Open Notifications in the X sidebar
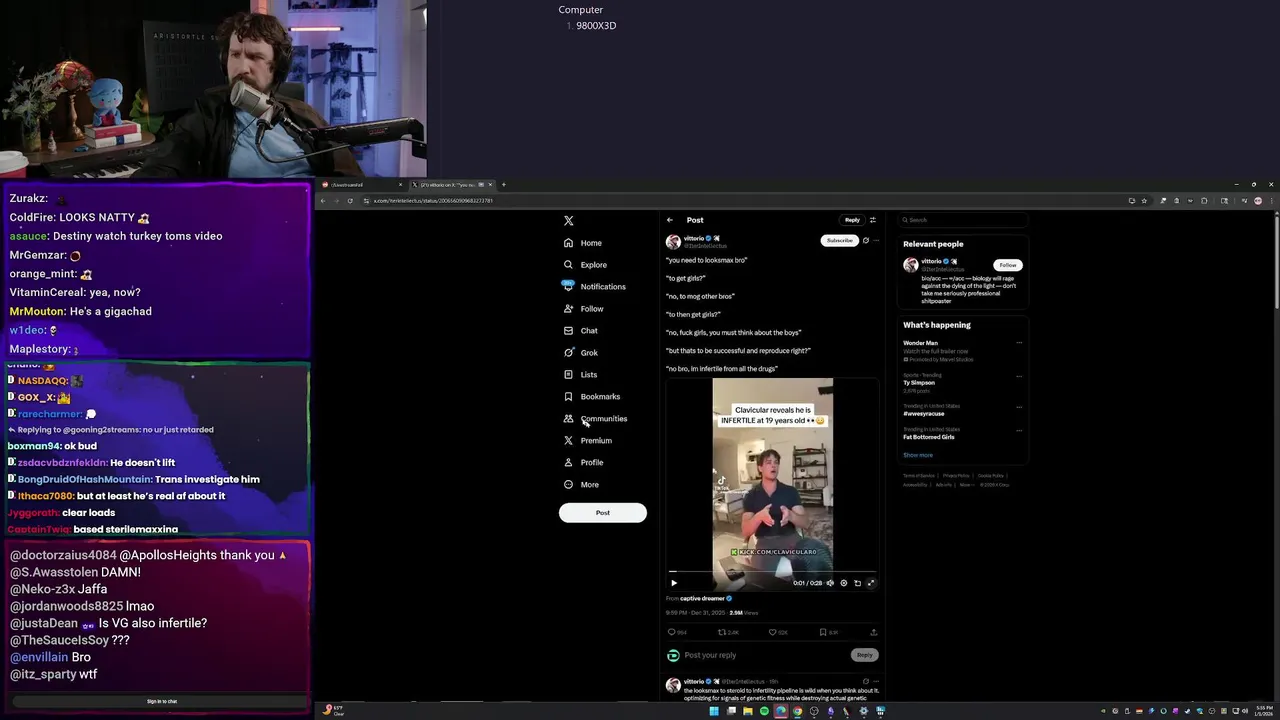Image resolution: width=1280 pixels, height=720 pixels. [x=594, y=287]
